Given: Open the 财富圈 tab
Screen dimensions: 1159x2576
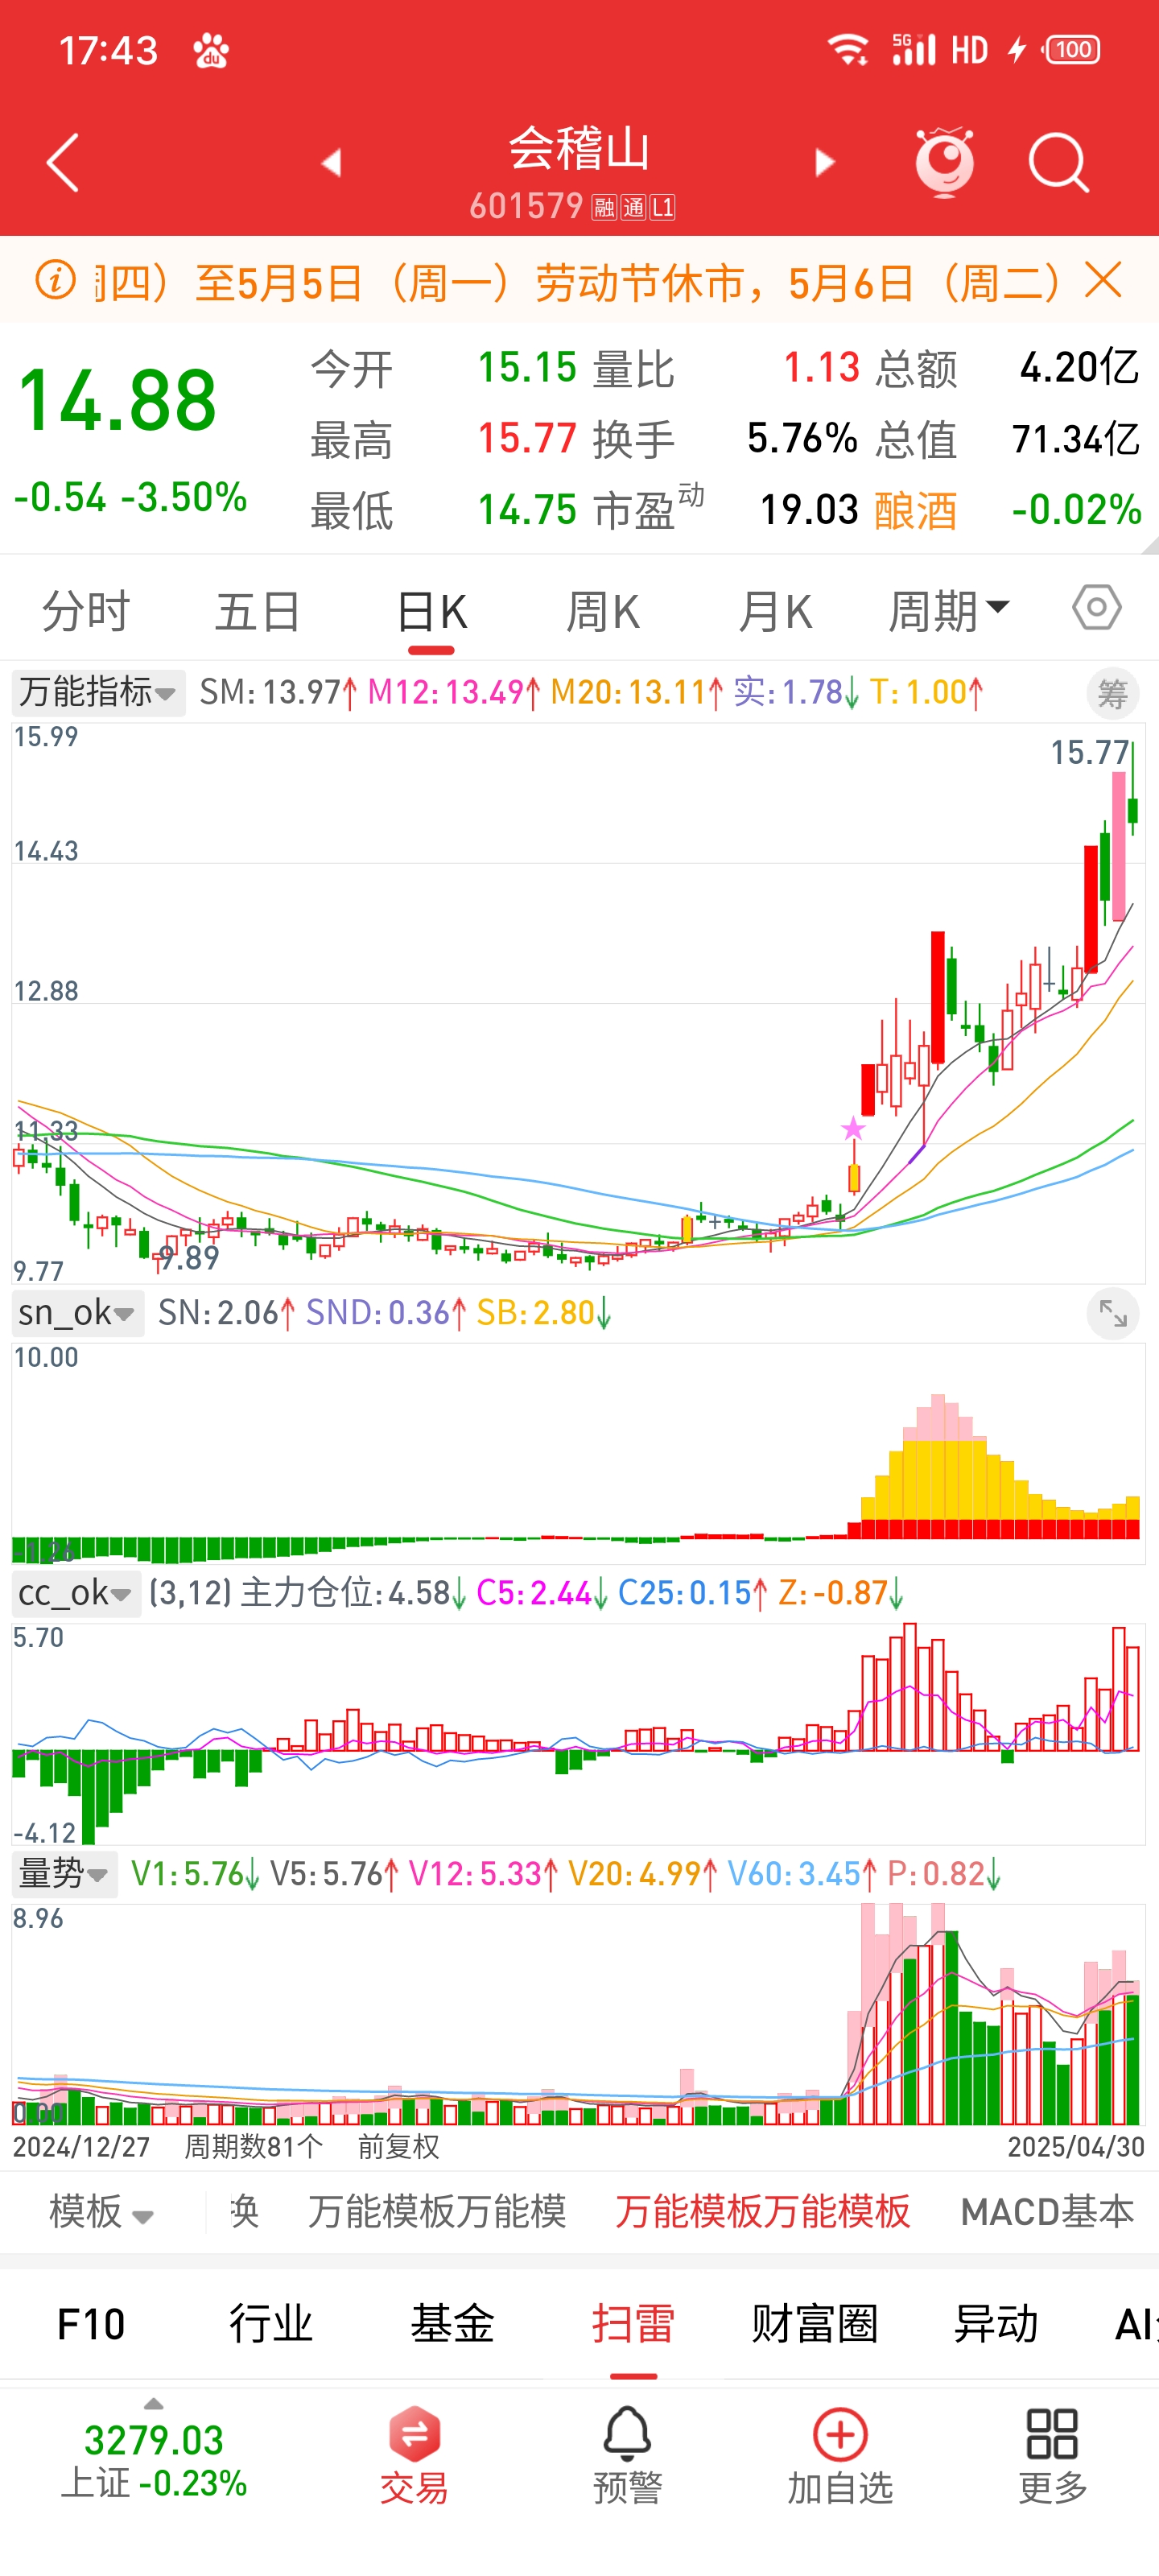Looking at the screenshot, I should click(x=814, y=2324).
